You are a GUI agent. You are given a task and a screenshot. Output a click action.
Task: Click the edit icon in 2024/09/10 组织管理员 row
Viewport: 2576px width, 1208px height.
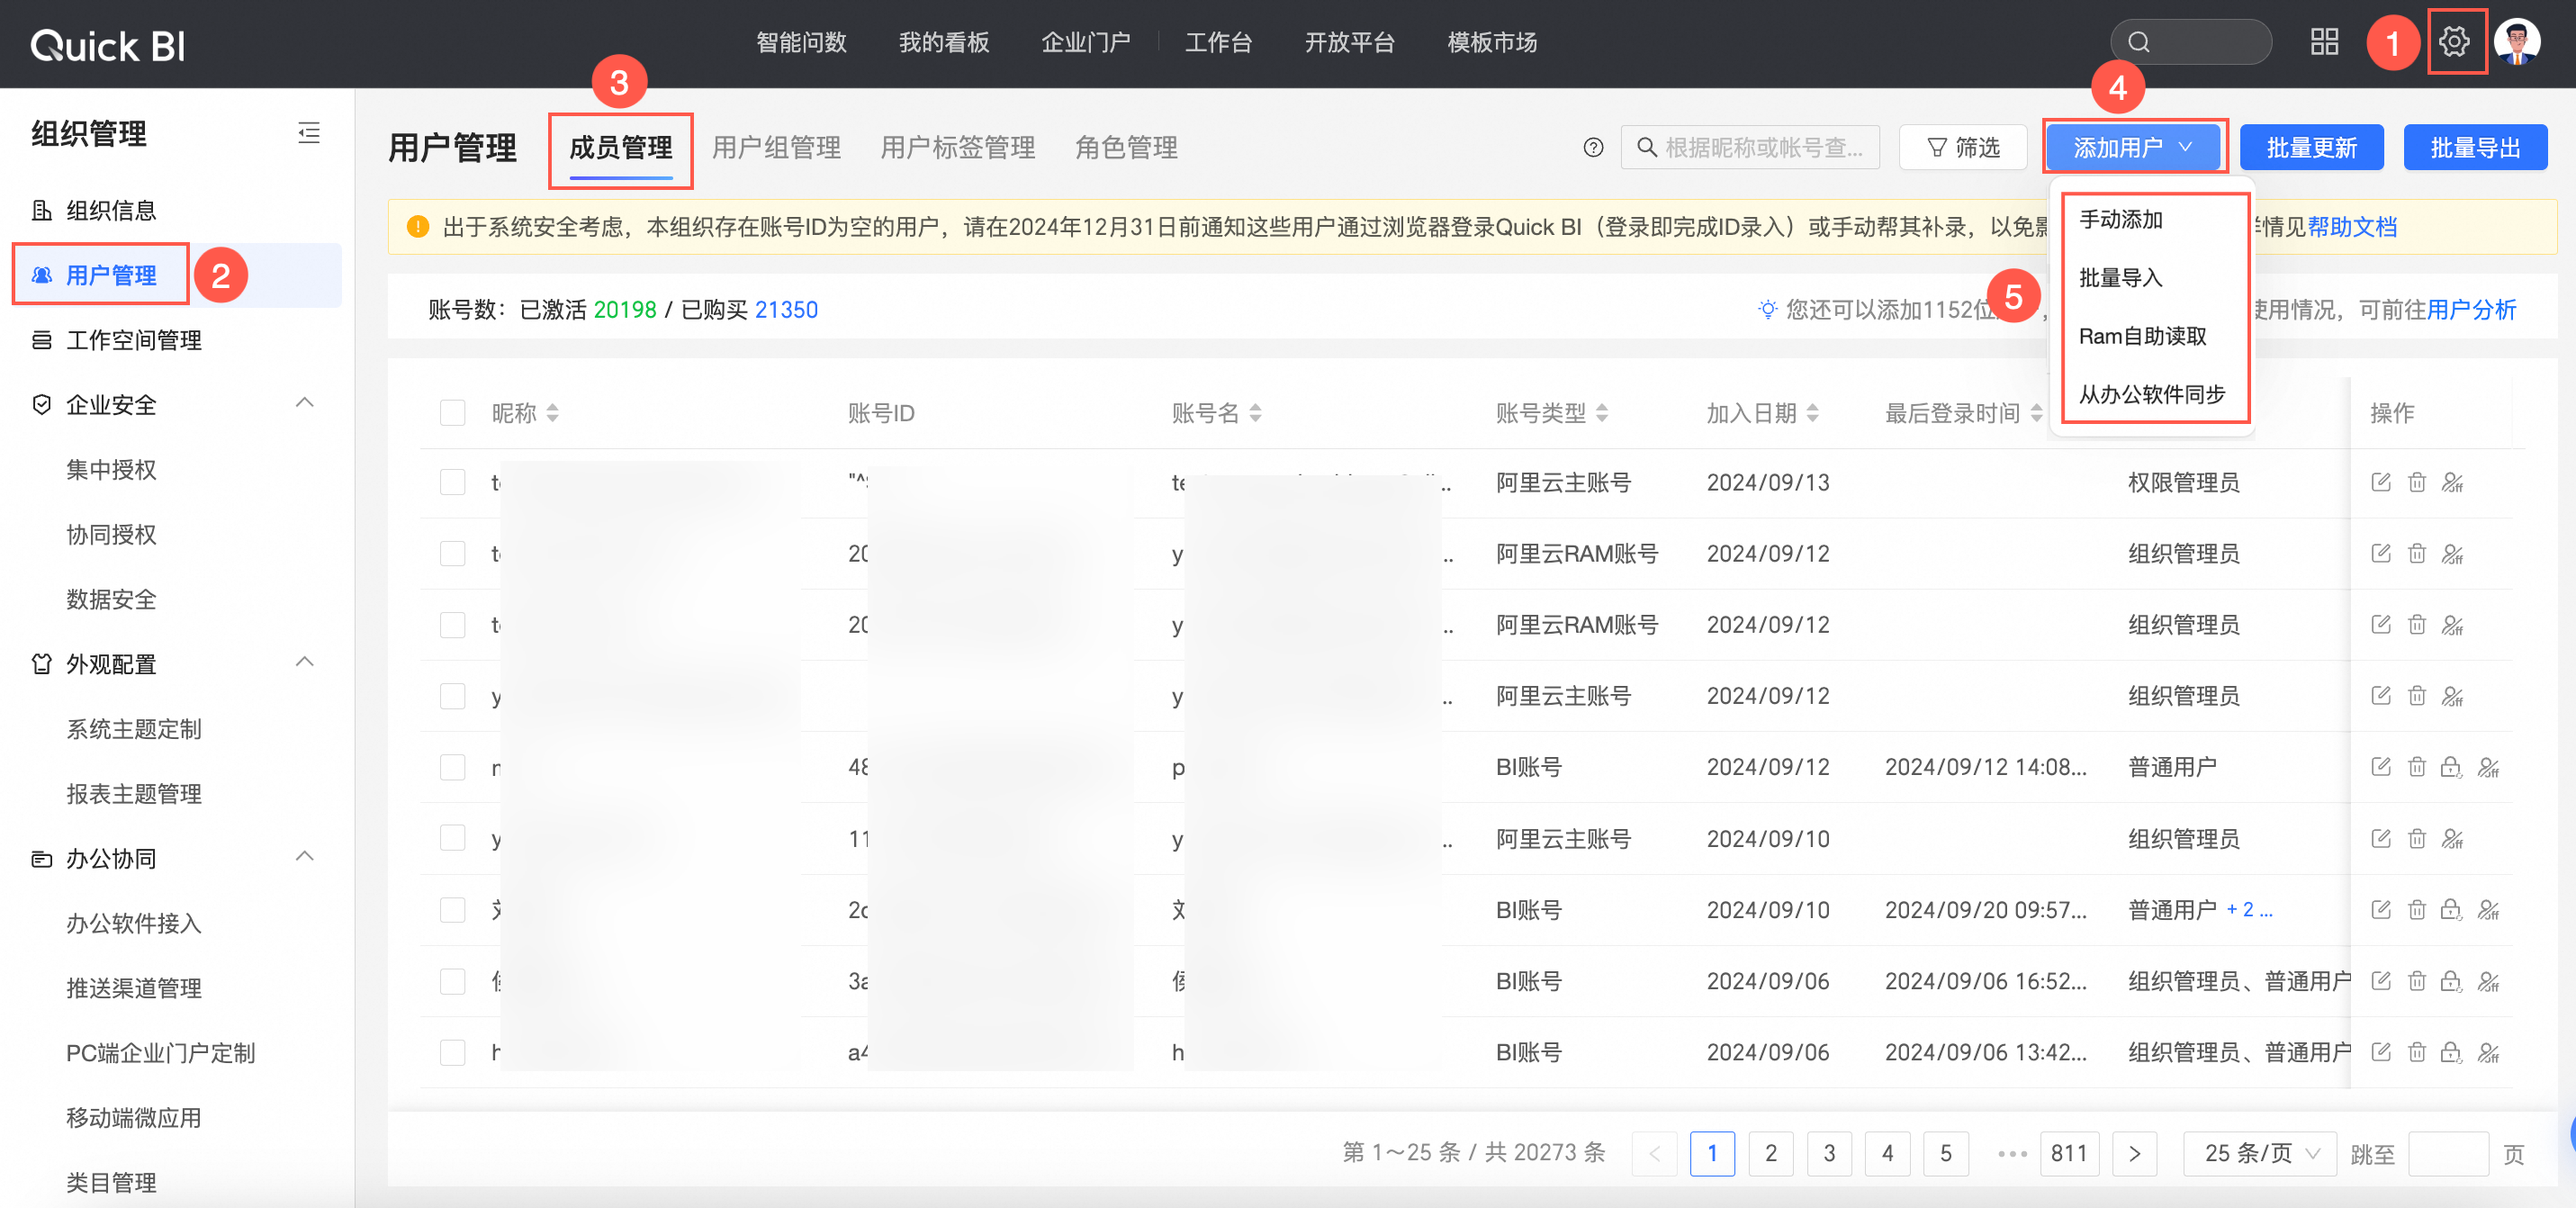click(x=2380, y=838)
